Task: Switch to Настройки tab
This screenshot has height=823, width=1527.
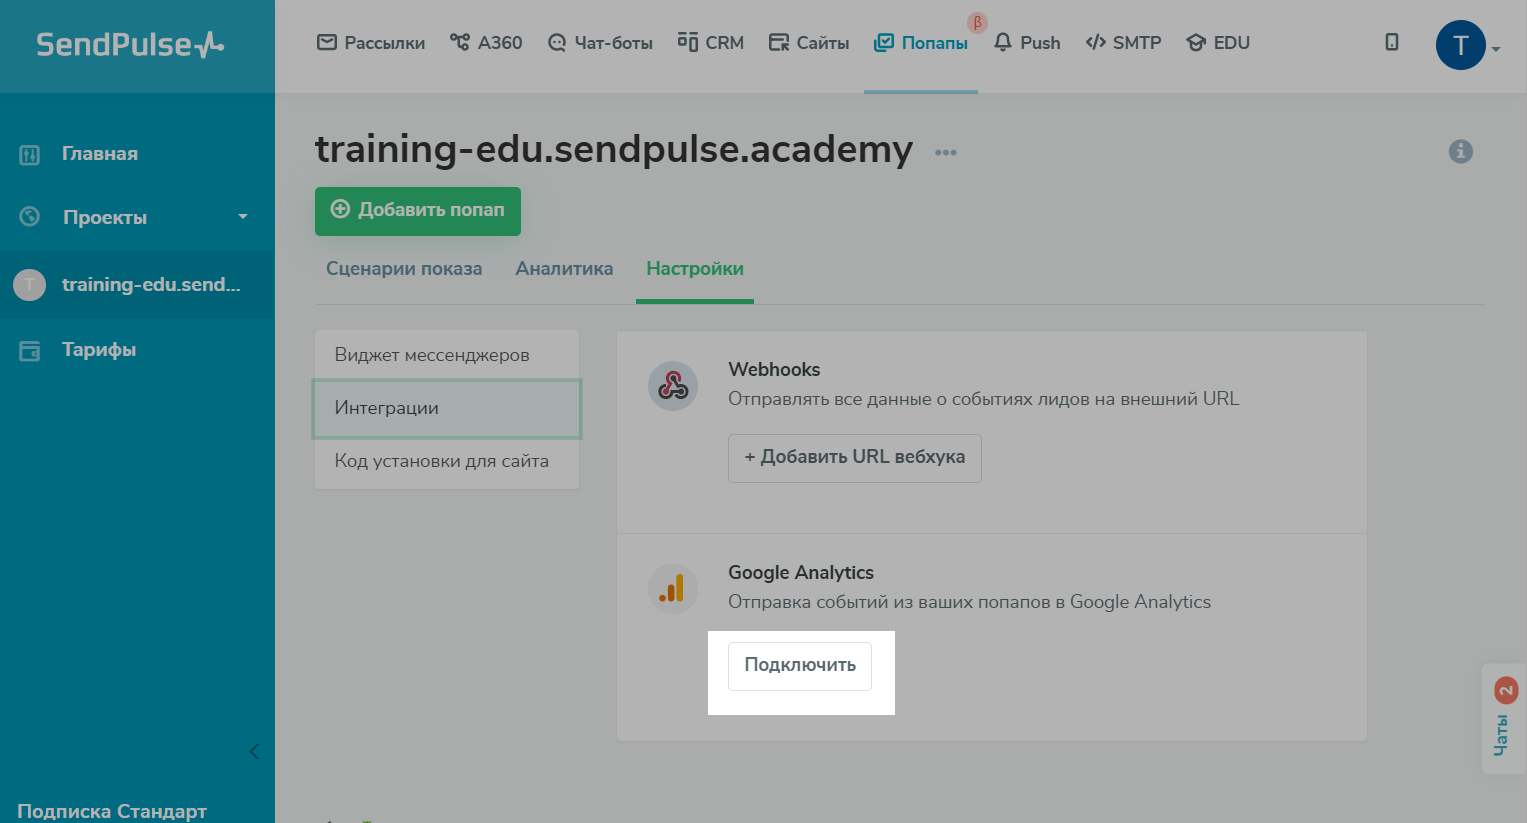Action: [695, 269]
